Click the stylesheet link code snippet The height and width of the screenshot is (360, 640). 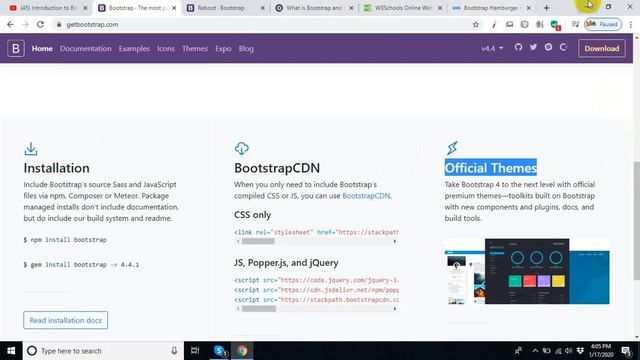[x=316, y=232]
